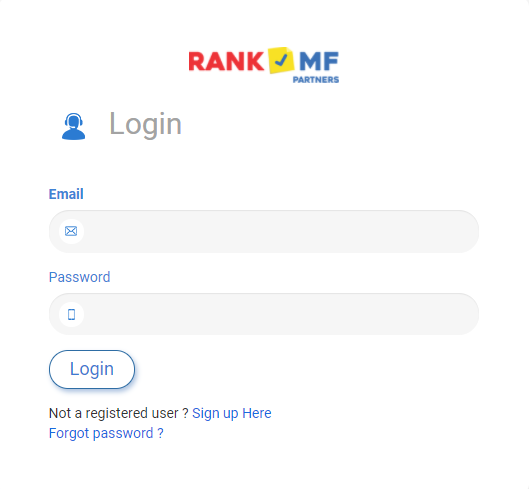The image size is (529, 489).
Task: Click the envelope icon in Email field
Action: tap(71, 231)
